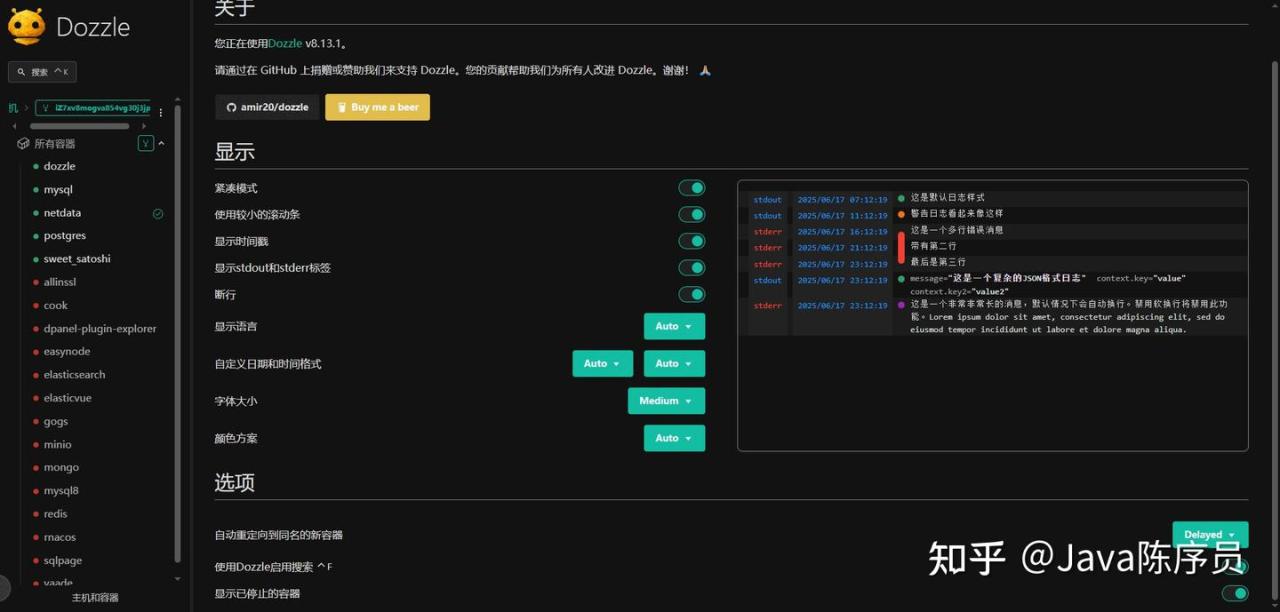The image size is (1280, 612).
Task: Click the all-containers cube icon
Action: pyautogui.click(x=23, y=144)
